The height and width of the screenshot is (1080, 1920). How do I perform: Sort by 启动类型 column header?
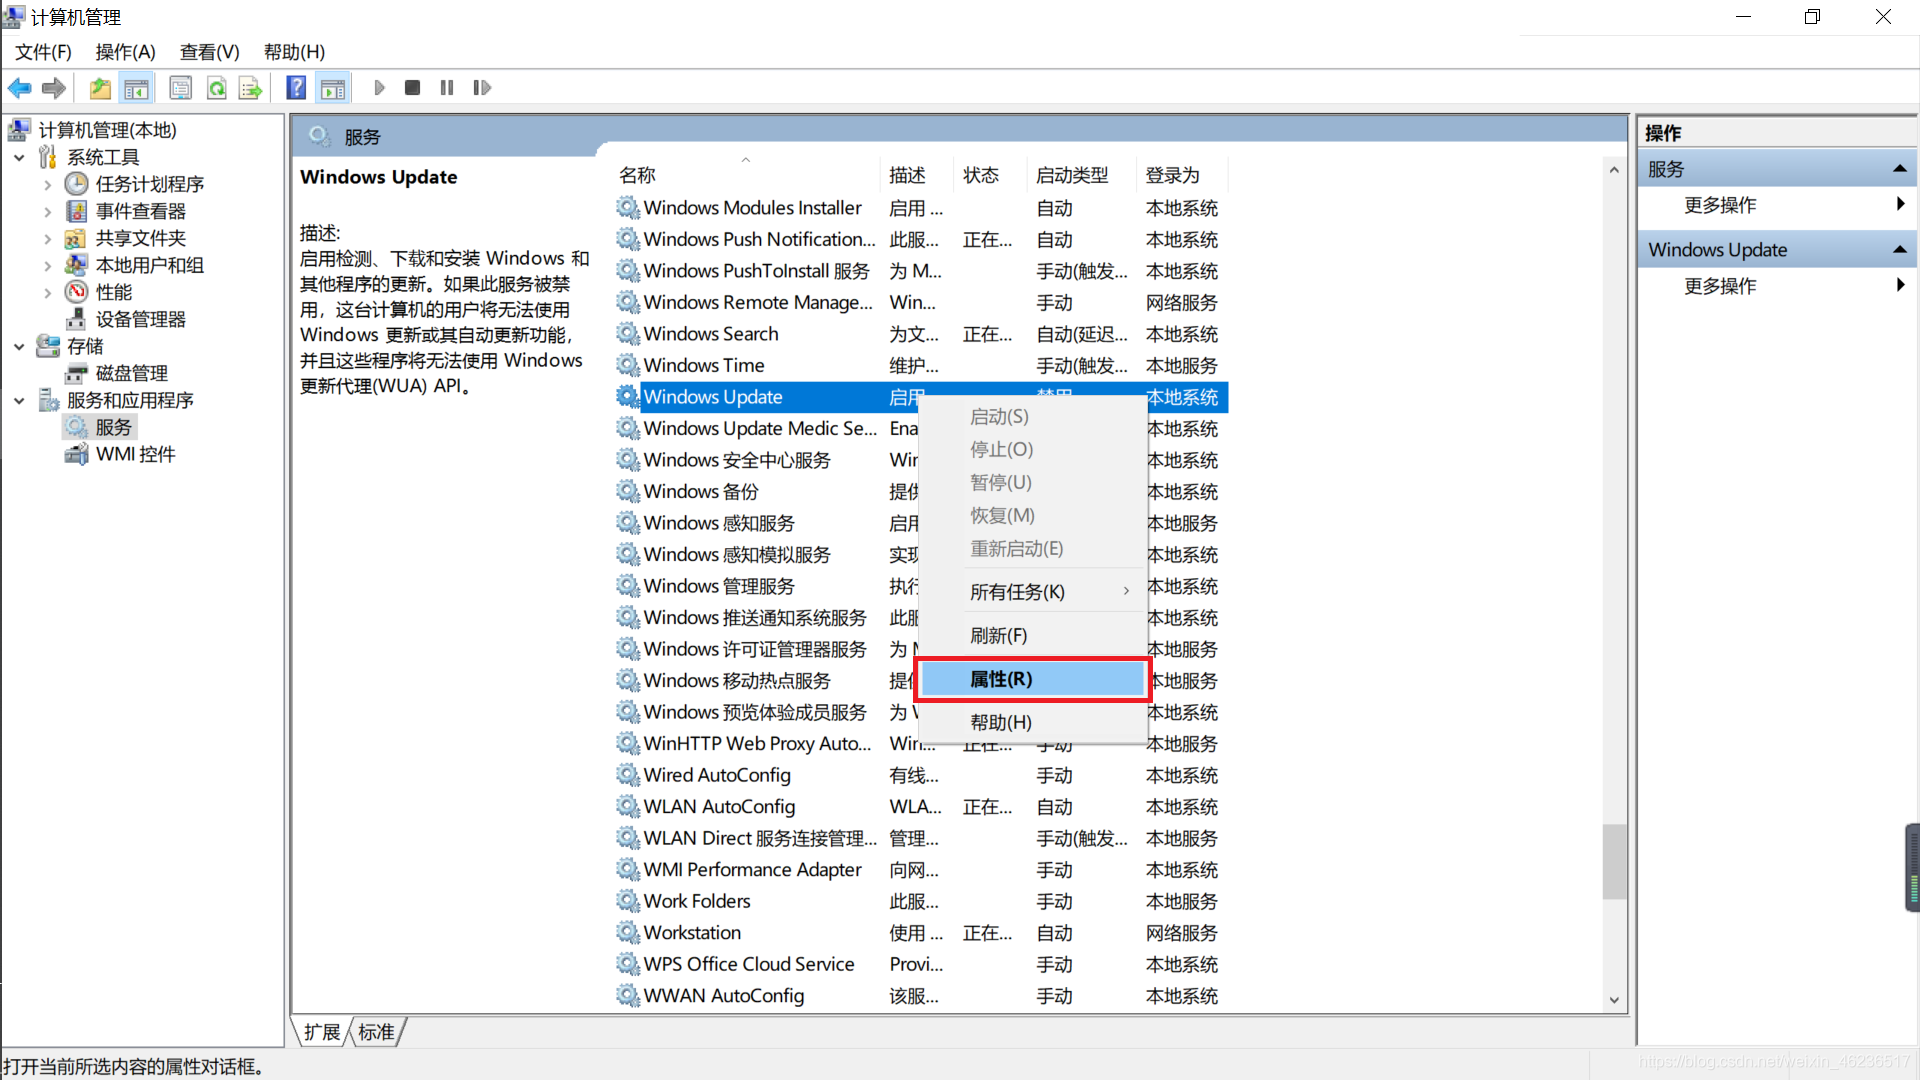(1082, 175)
